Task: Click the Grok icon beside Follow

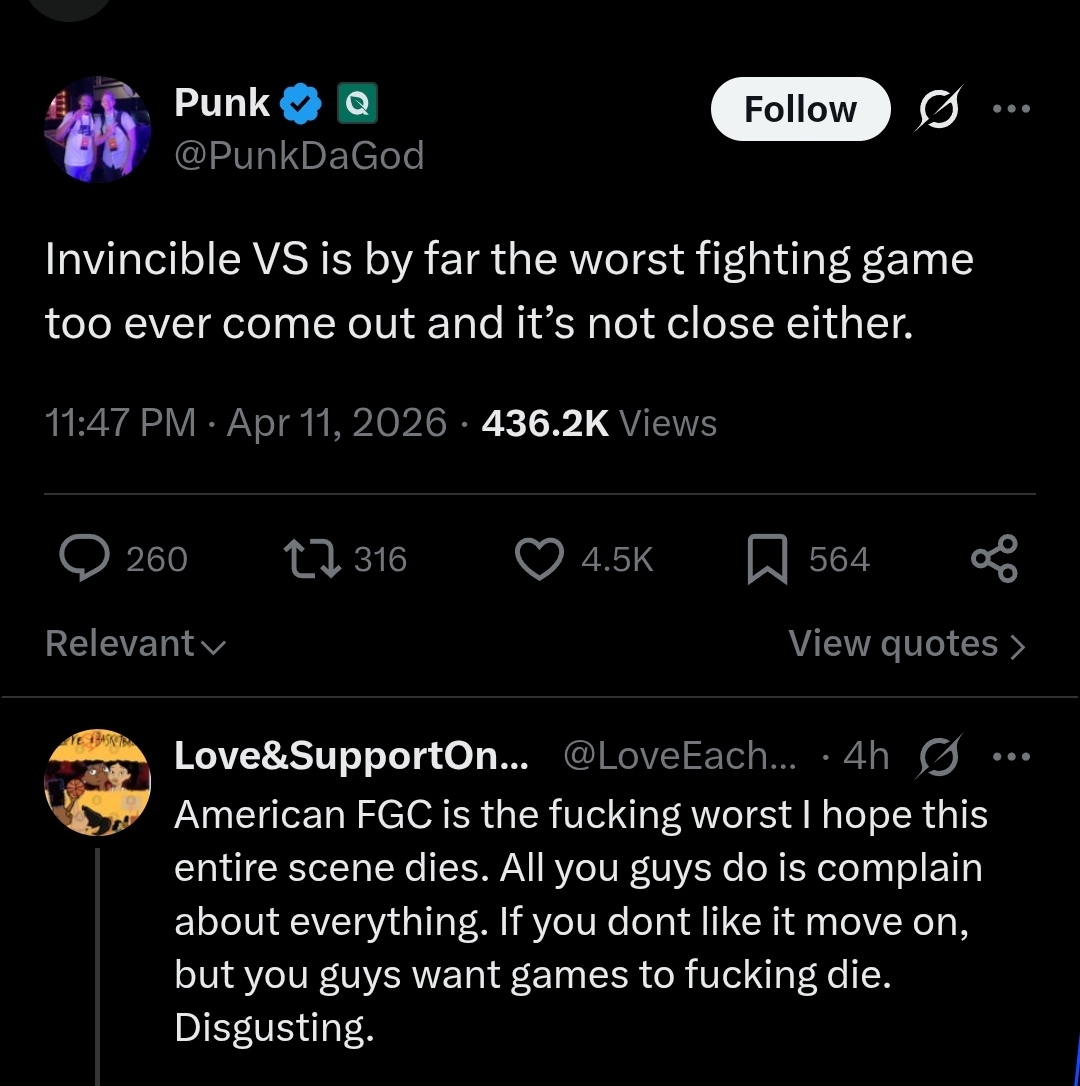Action: pyautogui.click(x=938, y=108)
